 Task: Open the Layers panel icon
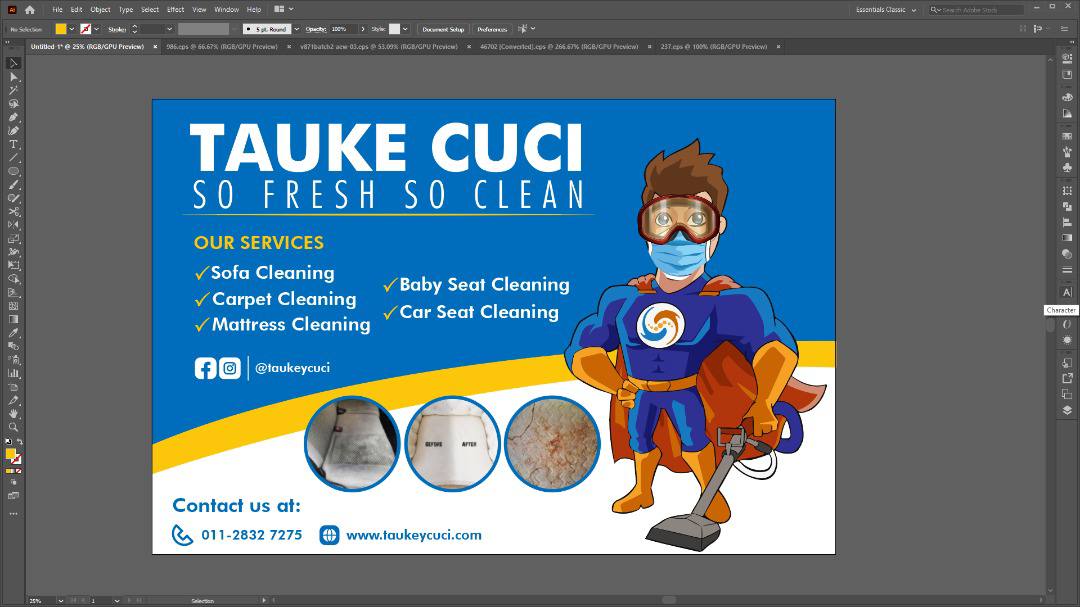coord(1067,410)
